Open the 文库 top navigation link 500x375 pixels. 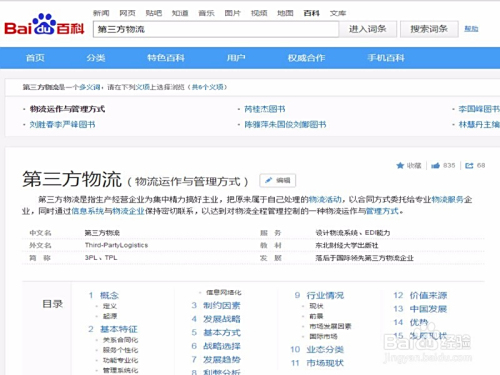point(338,13)
